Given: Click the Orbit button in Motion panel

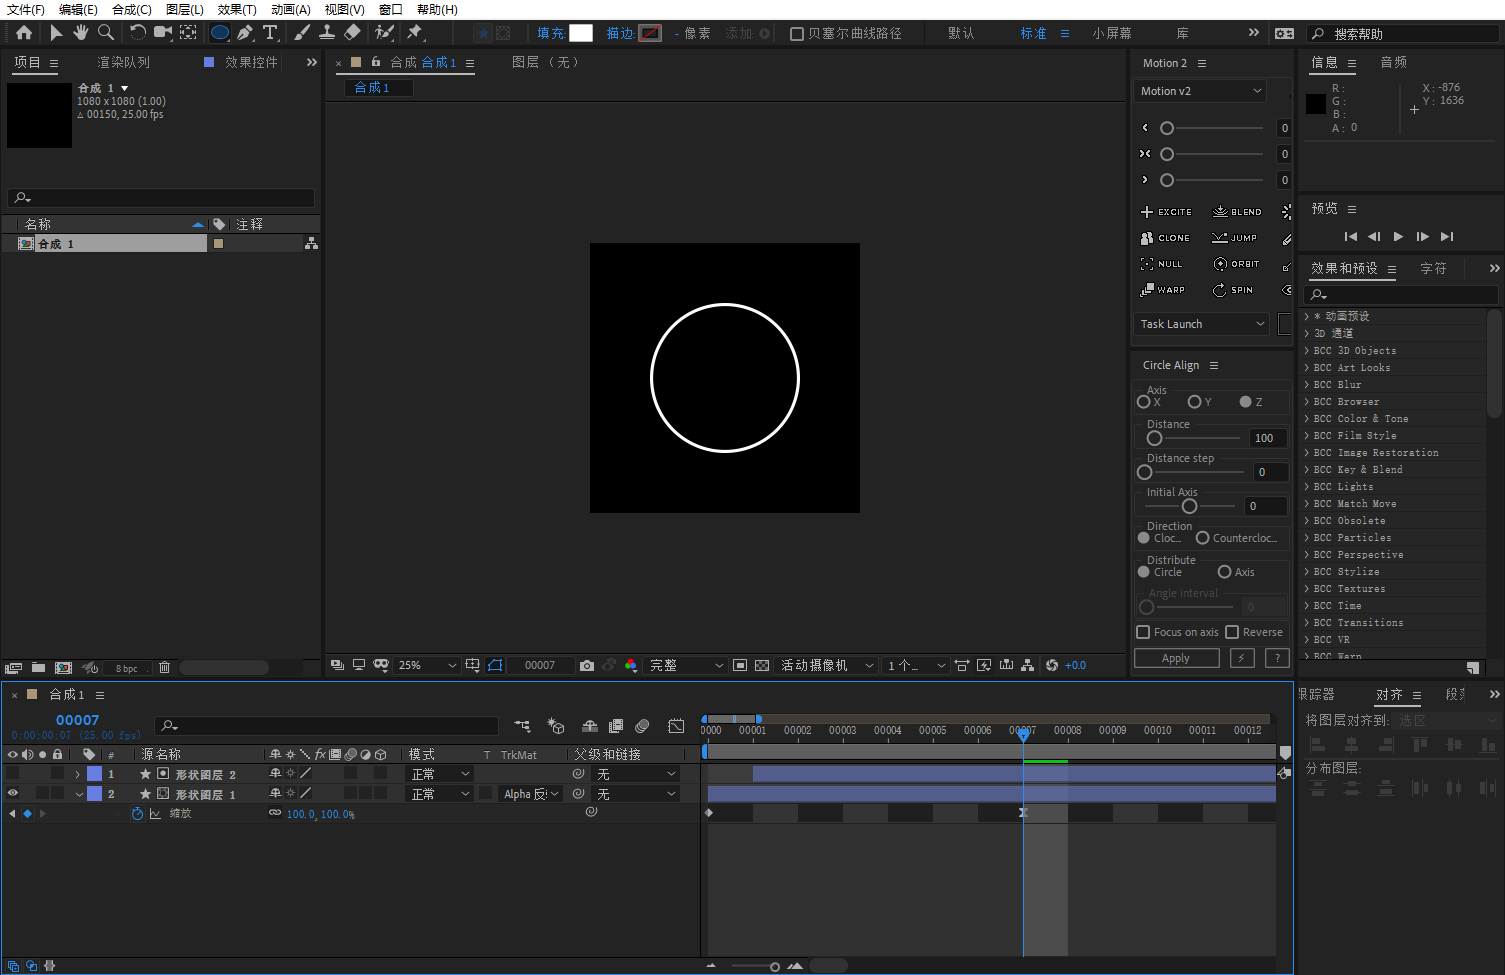Looking at the screenshot, I should click(1236, 264).
